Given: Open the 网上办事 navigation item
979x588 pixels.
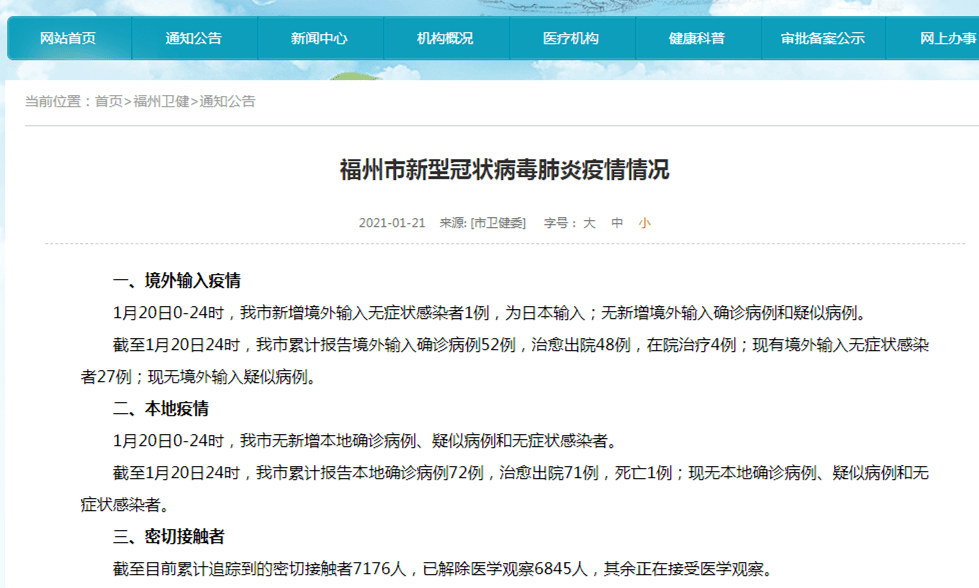Looking at the screenshot, I should click(947, 39).
